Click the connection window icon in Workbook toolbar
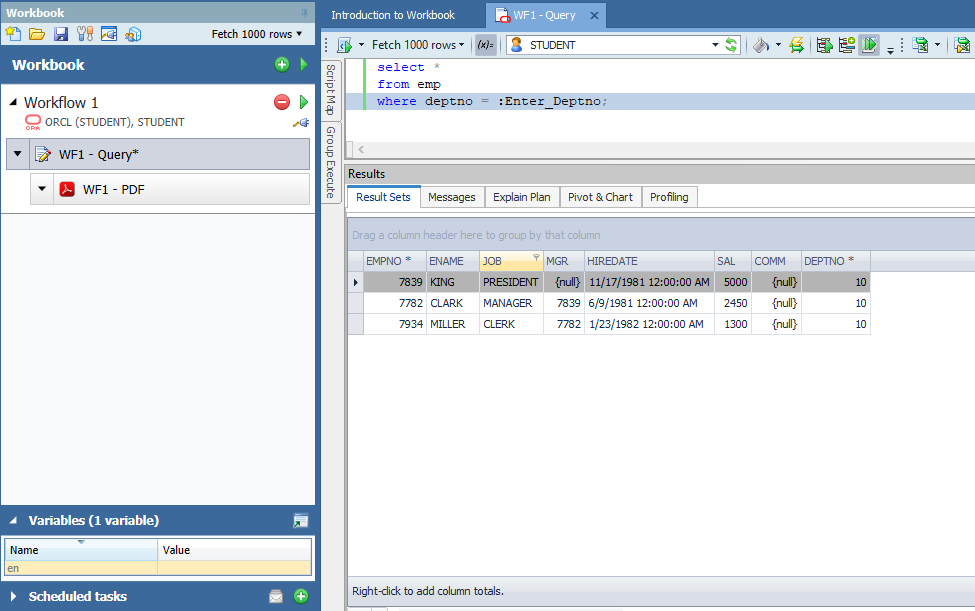 coord(109,34)
